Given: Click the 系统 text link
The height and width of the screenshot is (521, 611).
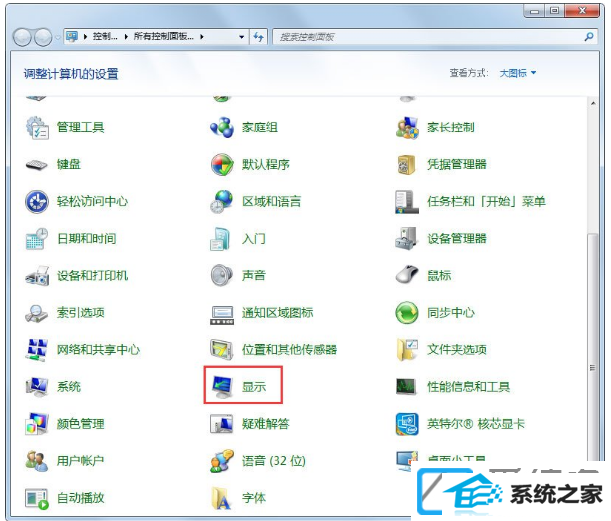Looking at the screenshot, I should [69, 387].
